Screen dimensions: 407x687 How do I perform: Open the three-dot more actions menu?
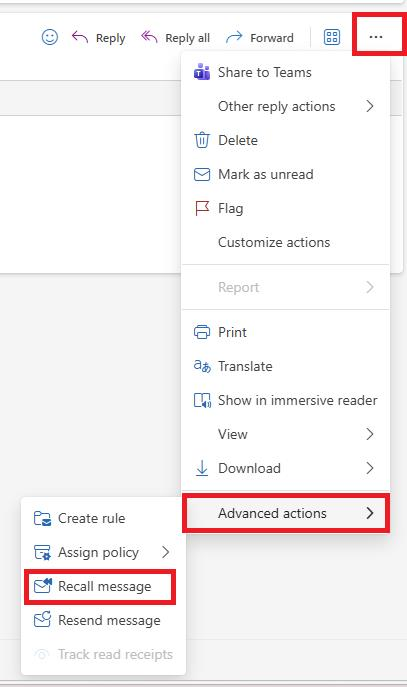376,37
